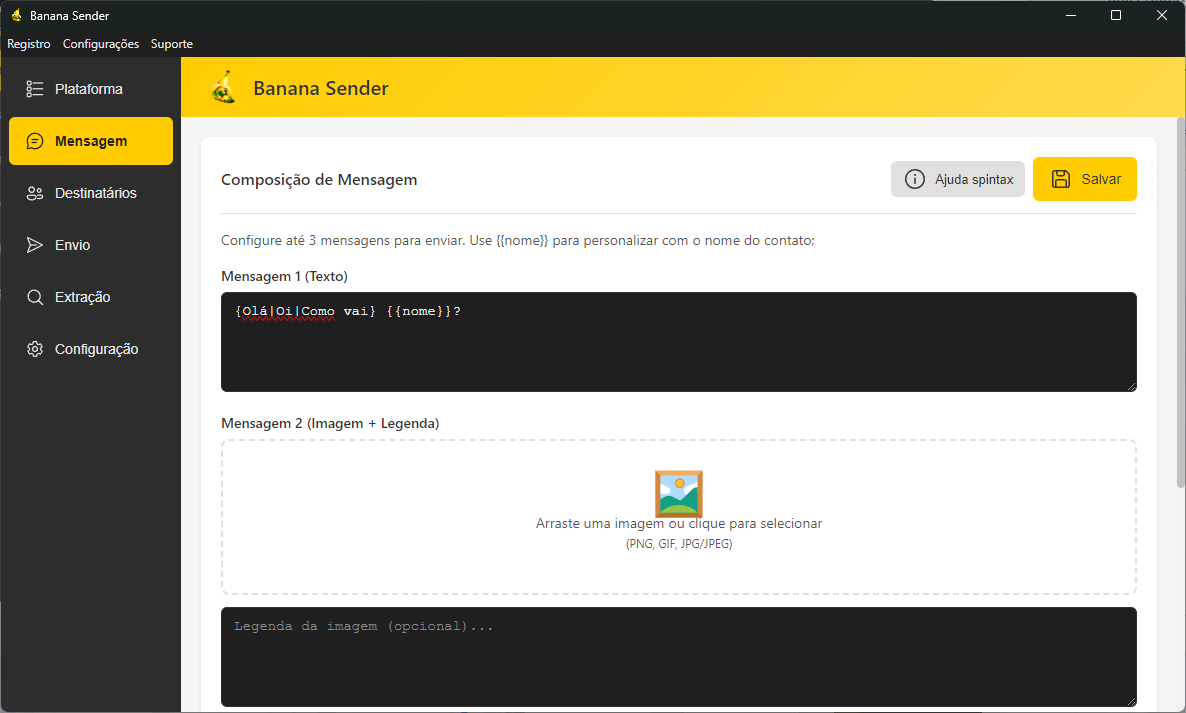
Task: Click the info icon on Ajuda spintax
Action: [x=914, y=179]
